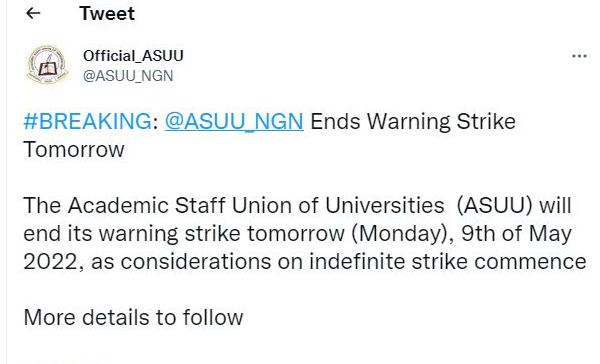Click the ASUU logo avatar

[x=47, y=65]
